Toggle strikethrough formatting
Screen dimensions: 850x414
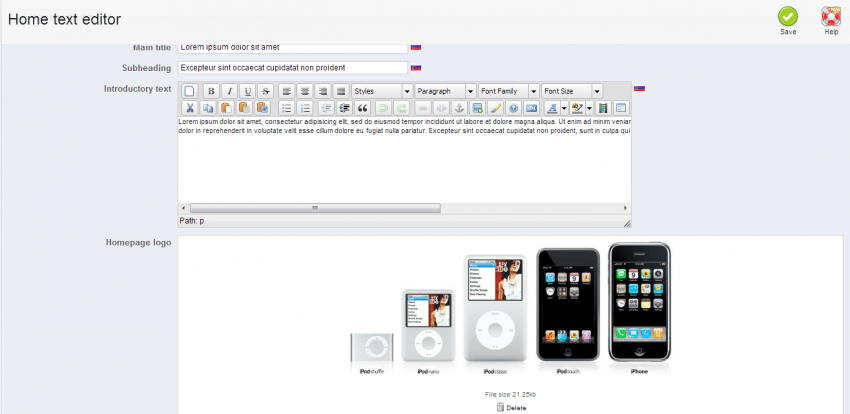click(x=265, y=91)
